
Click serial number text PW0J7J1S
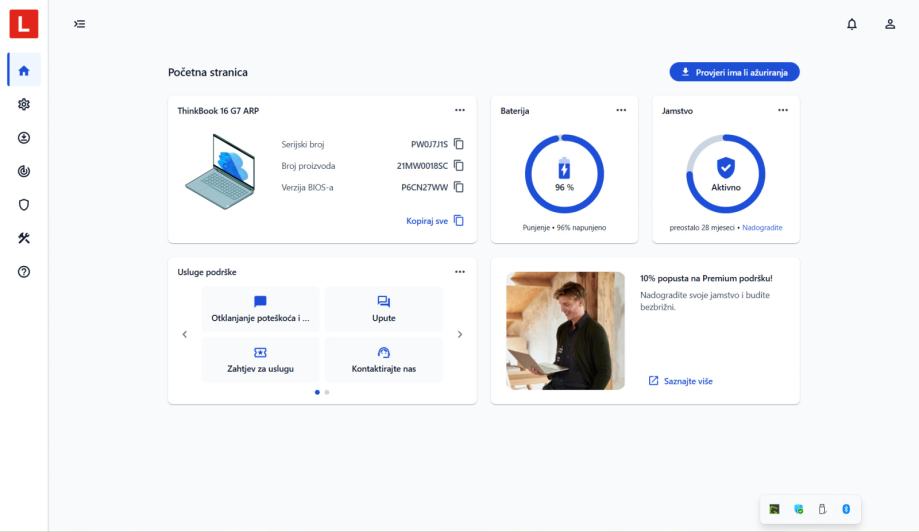click(x=429, y=144)
